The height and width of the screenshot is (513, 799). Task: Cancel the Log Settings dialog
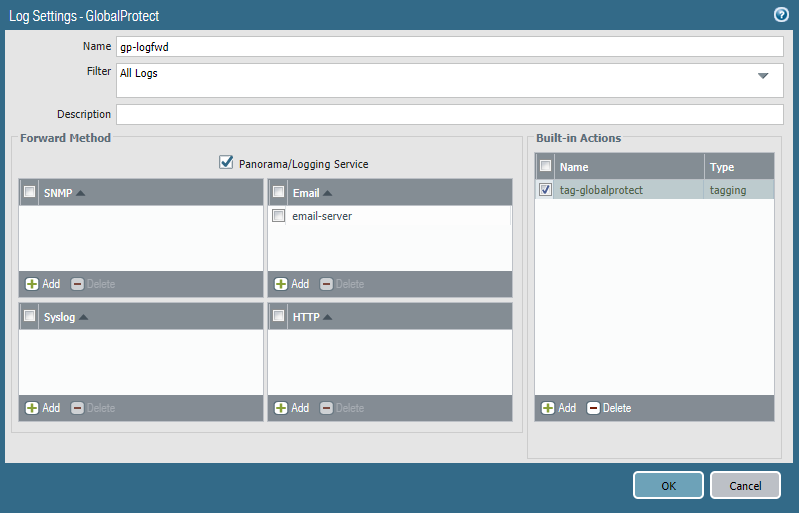(745, 486)
